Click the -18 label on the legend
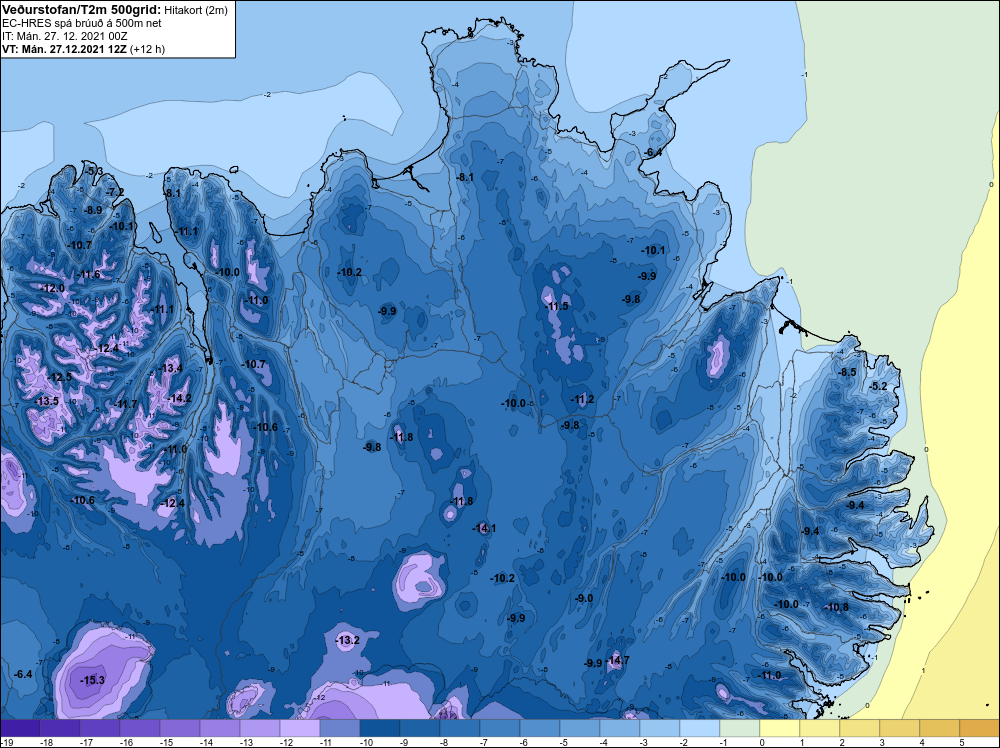 [46, 742]
